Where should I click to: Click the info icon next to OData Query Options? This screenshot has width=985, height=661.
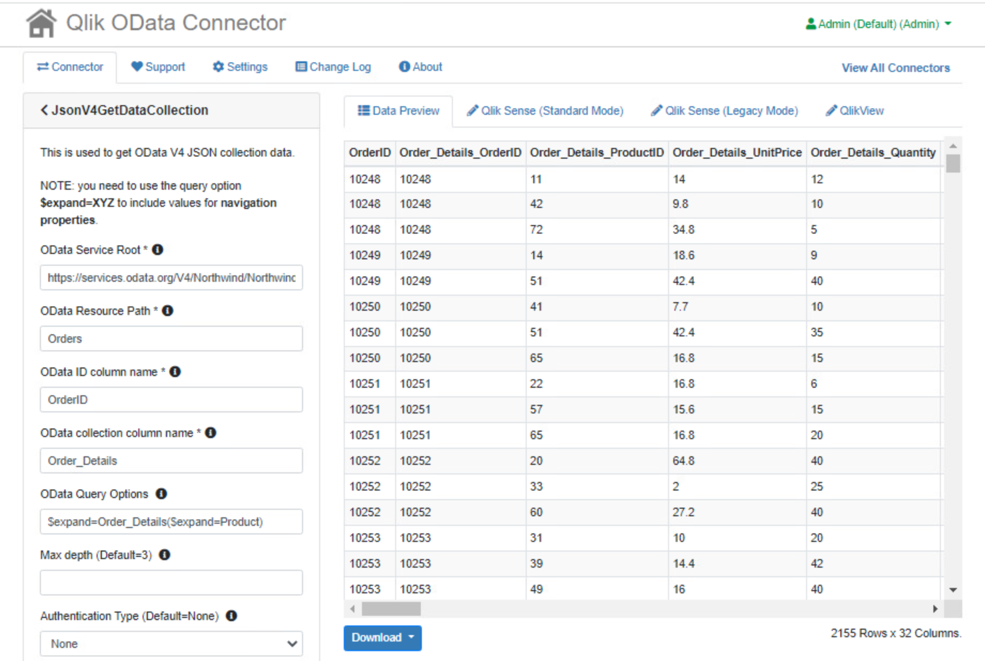161,494
